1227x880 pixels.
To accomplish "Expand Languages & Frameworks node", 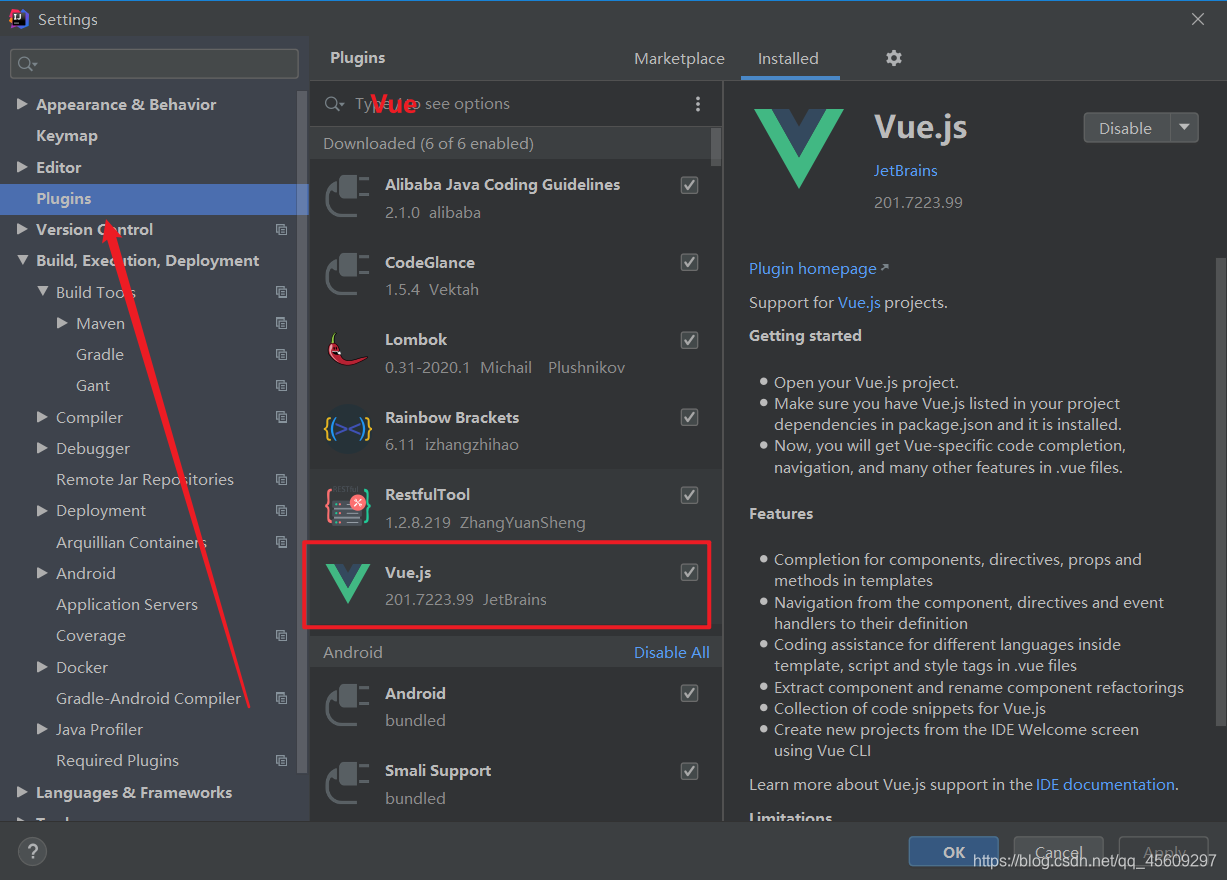I will pos(22,792).
